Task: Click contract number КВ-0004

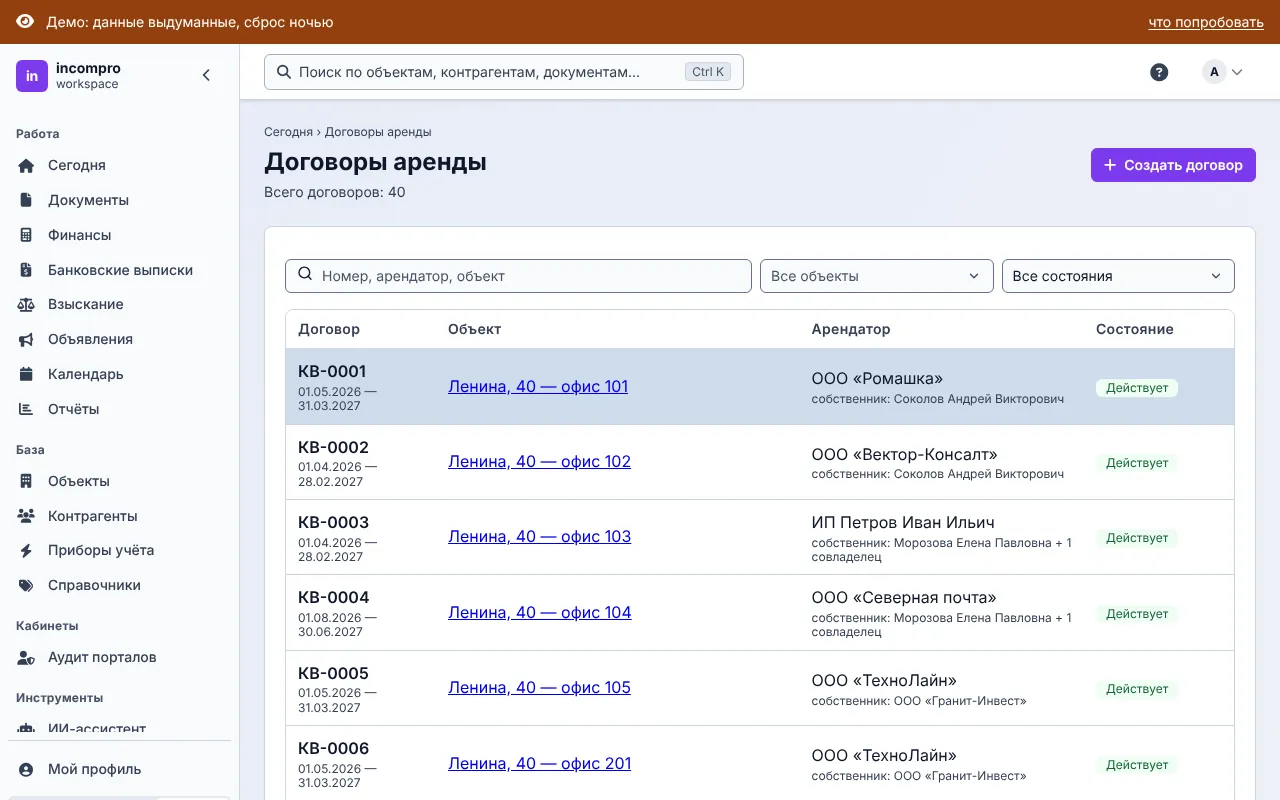Action: 333,597
